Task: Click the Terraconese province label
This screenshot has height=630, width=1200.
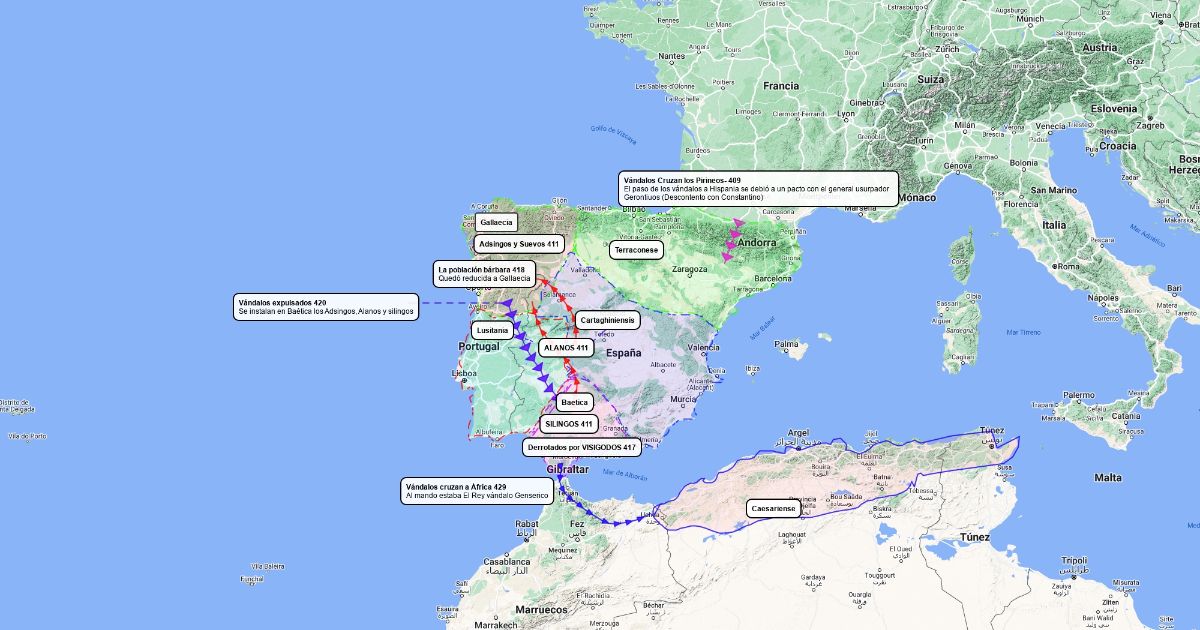Action: [x=637, y=250]
